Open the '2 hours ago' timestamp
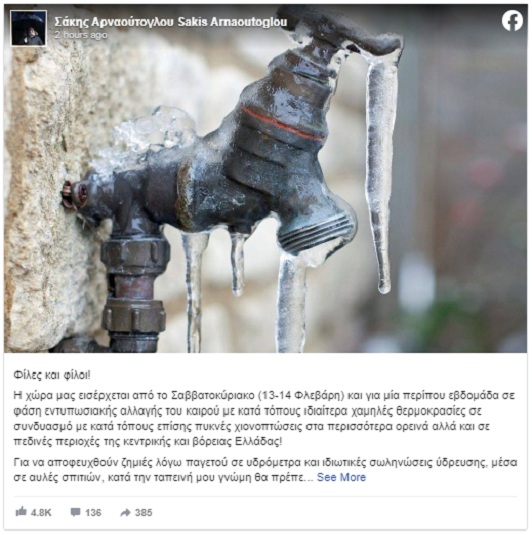Screen dimensions: 532x535 [x=81, y=35]
